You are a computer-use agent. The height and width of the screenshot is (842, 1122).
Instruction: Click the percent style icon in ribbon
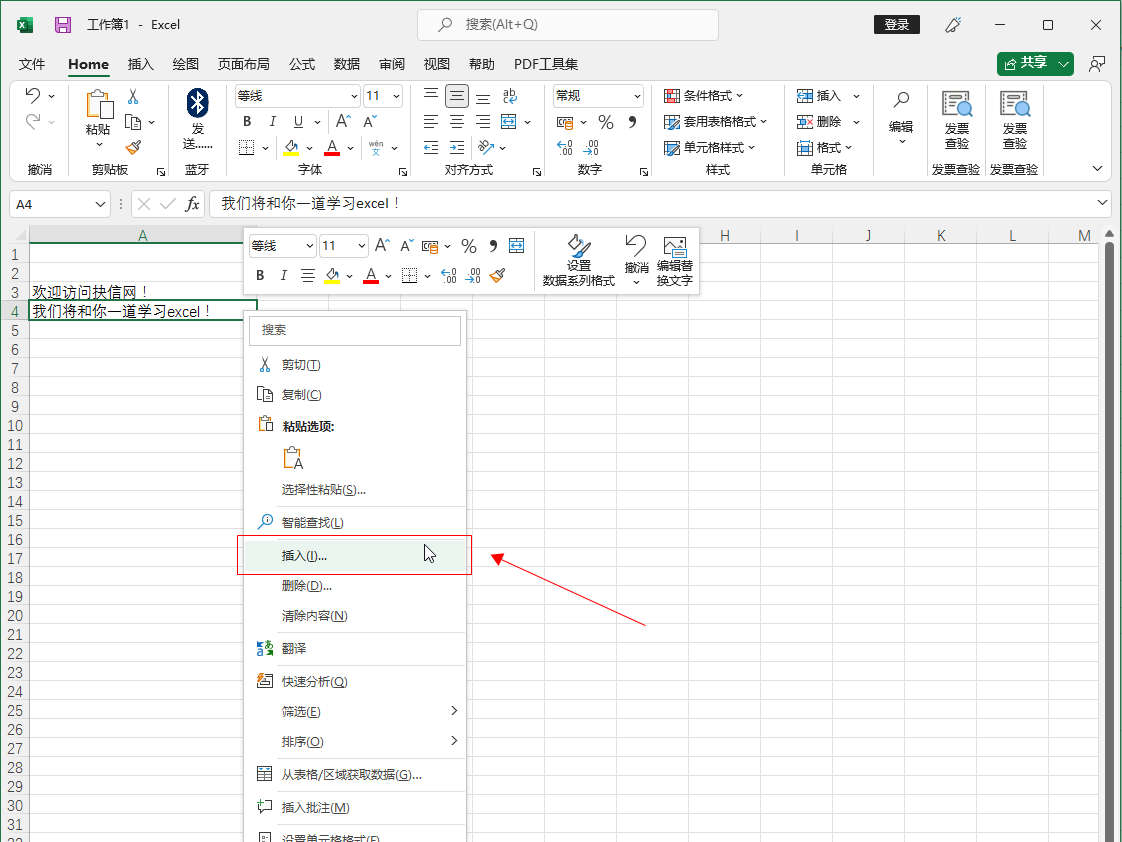pos(605,122)
